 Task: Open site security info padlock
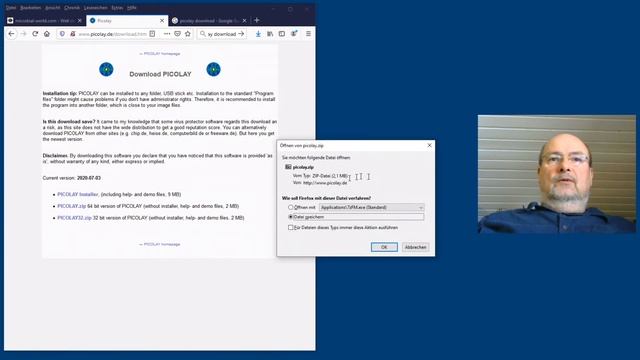pos(73,34)
